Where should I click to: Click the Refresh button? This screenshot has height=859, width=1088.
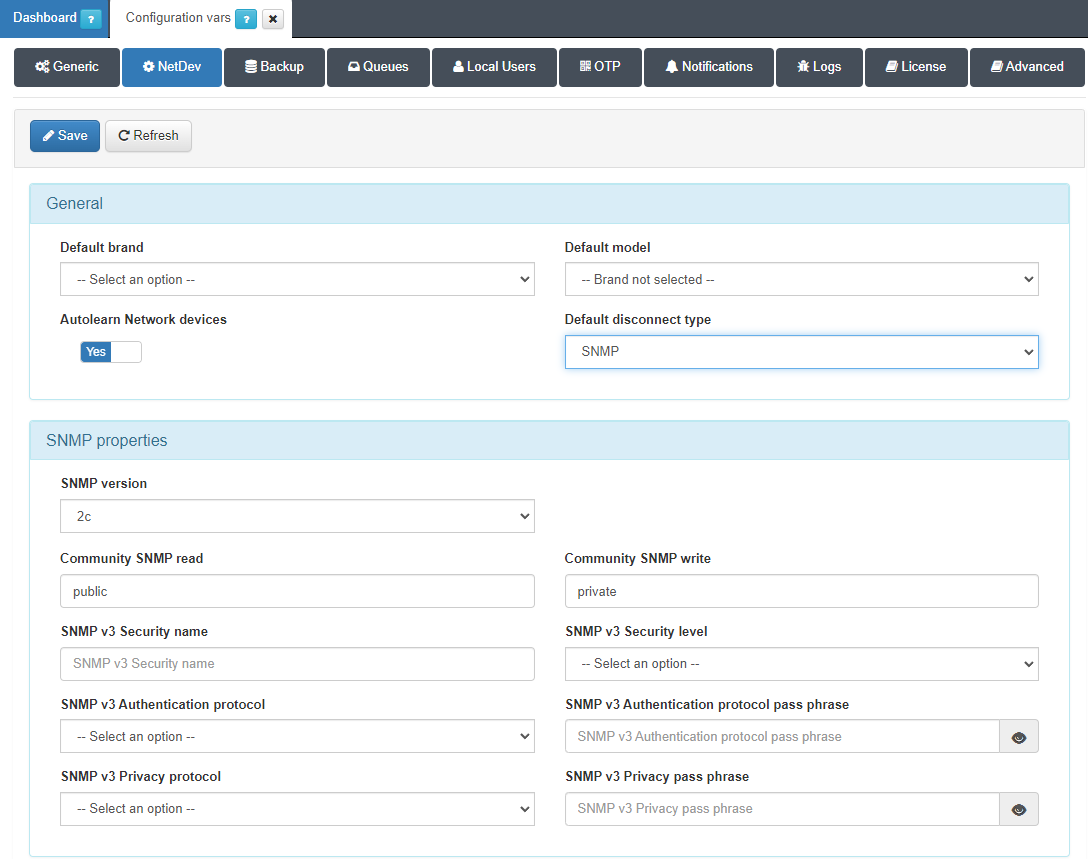point(148,136)
